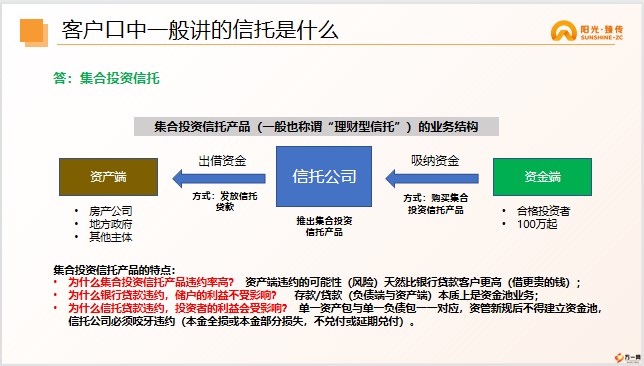Click red question 为什么信托贷款违约，投资者的利益会受影响
Viewport: 644px width, 366px height.
point(177,308)
